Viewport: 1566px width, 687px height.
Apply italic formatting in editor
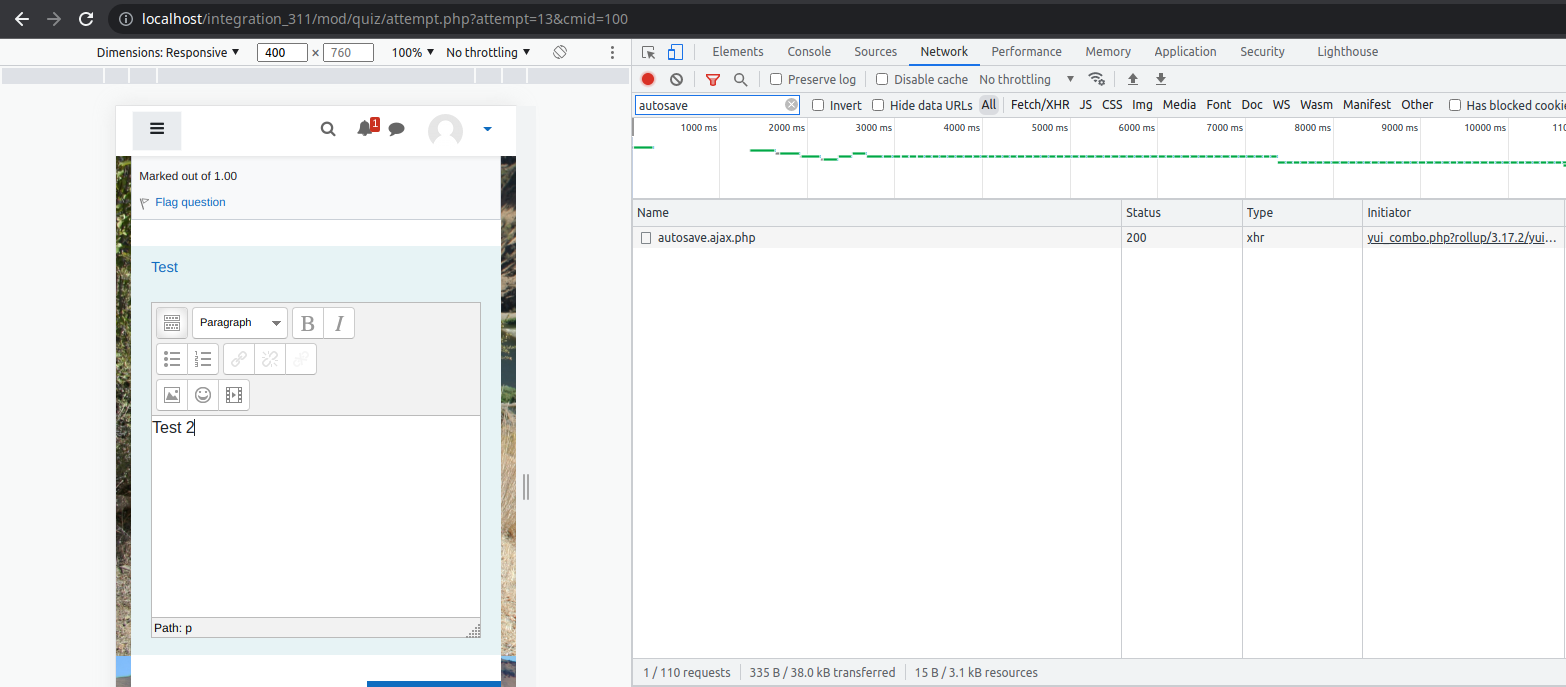[339, 323]
